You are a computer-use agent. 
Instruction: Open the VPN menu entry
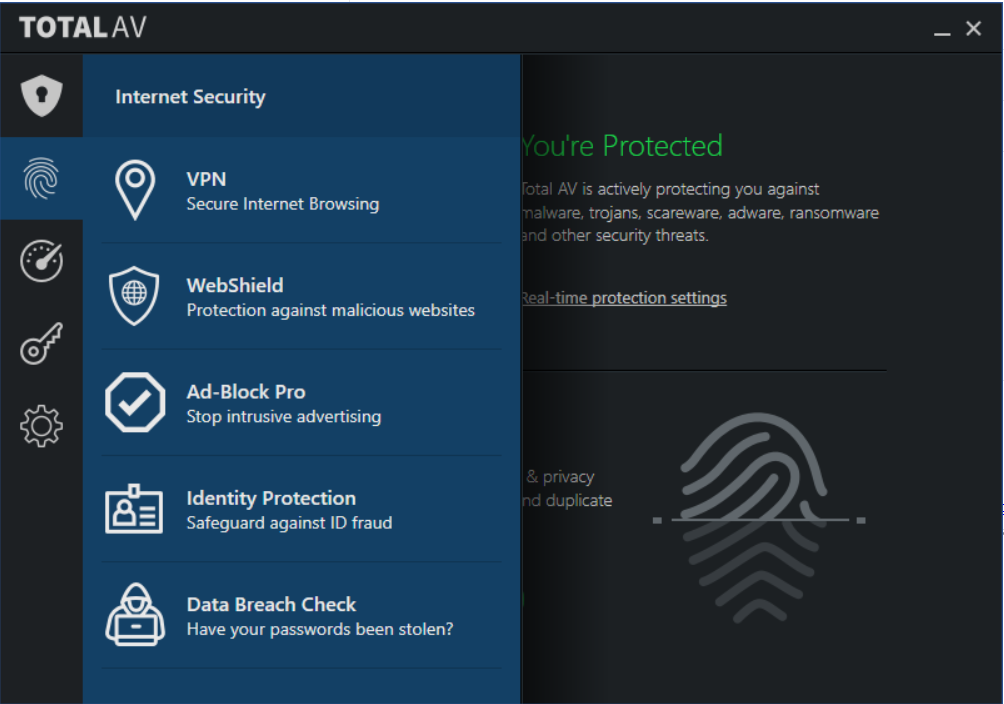pos(302,190)
